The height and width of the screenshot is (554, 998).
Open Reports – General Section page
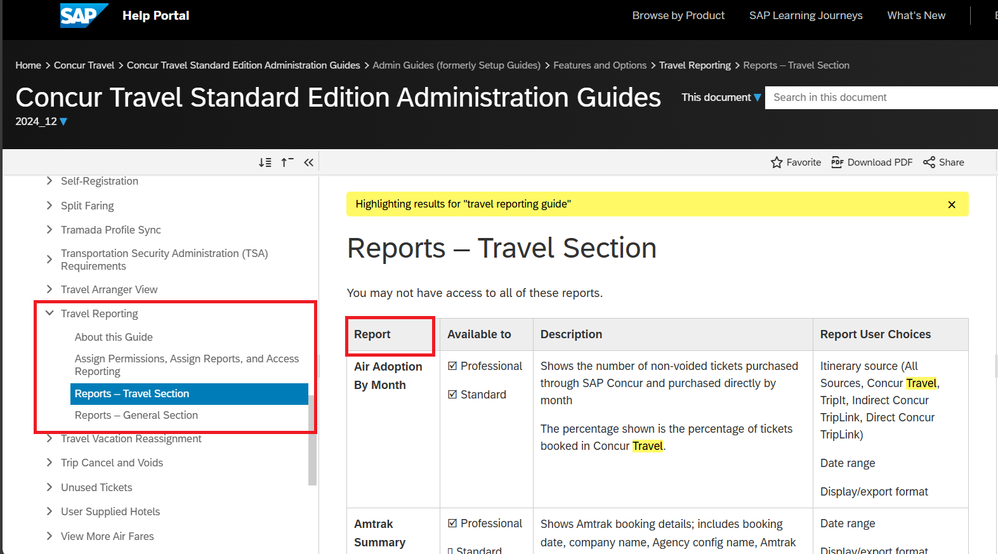(x=136, y=415)
